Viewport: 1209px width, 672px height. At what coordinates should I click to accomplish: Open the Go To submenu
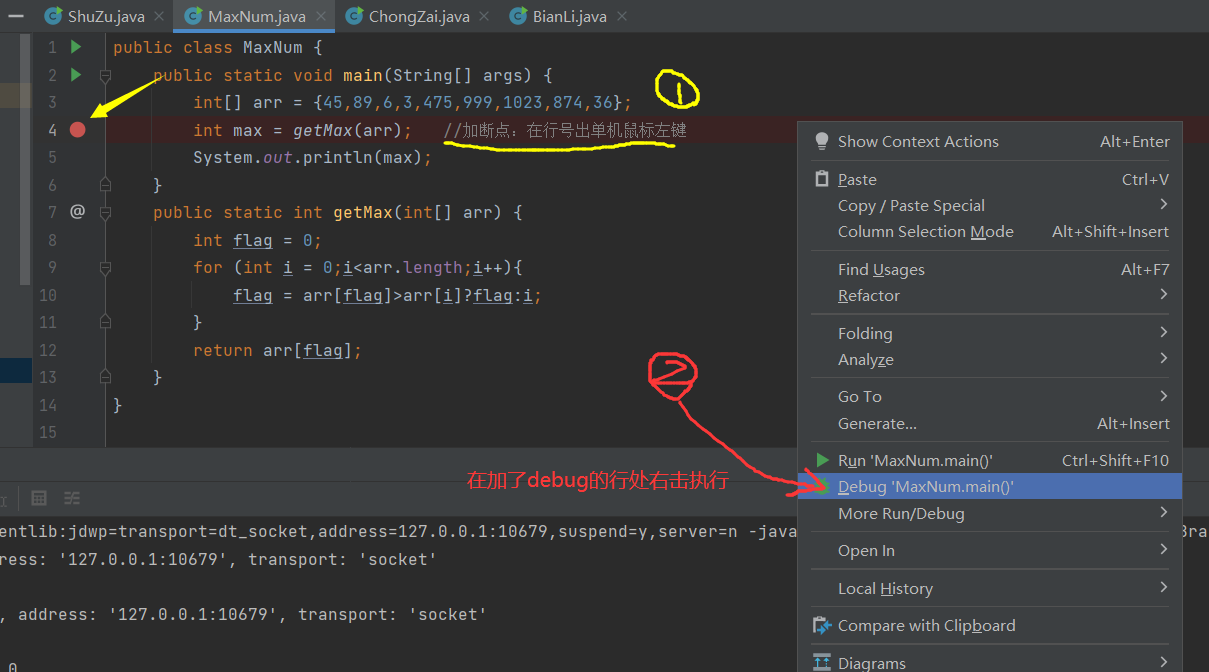pos(990,397)
